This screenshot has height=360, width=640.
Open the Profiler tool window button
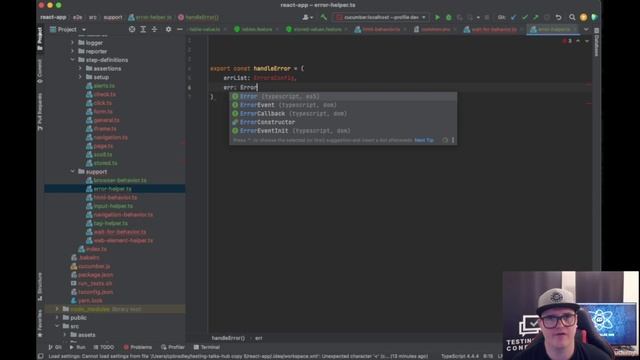173,347
